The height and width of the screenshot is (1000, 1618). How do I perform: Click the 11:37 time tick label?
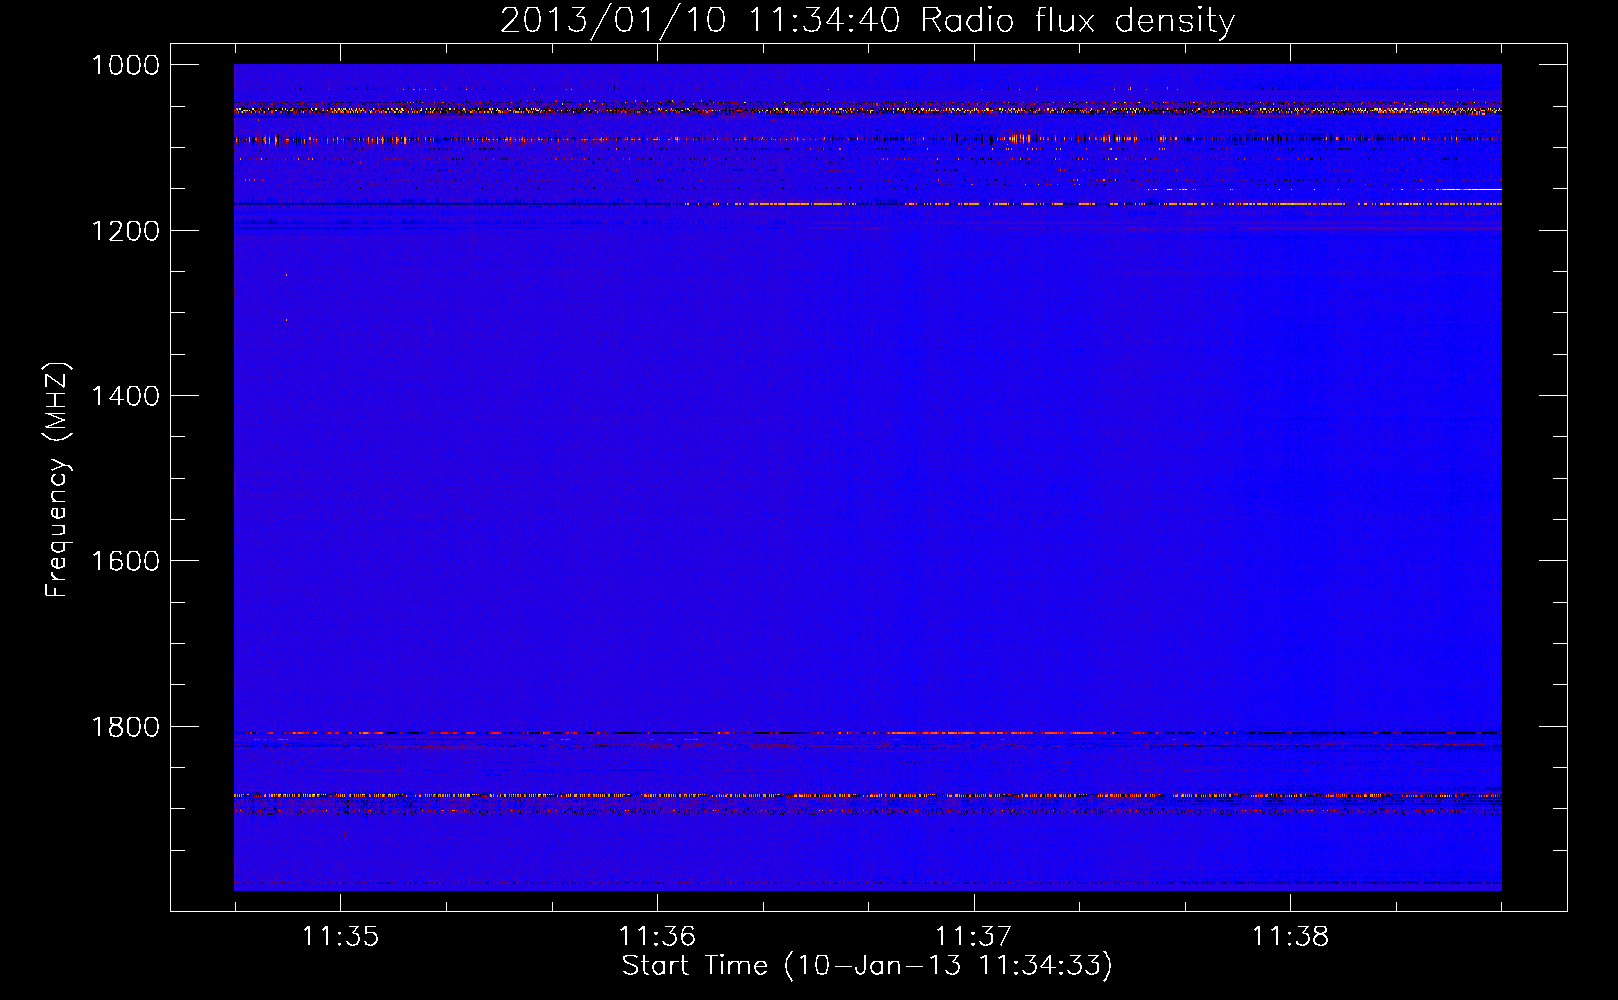(x=974, y=936)
